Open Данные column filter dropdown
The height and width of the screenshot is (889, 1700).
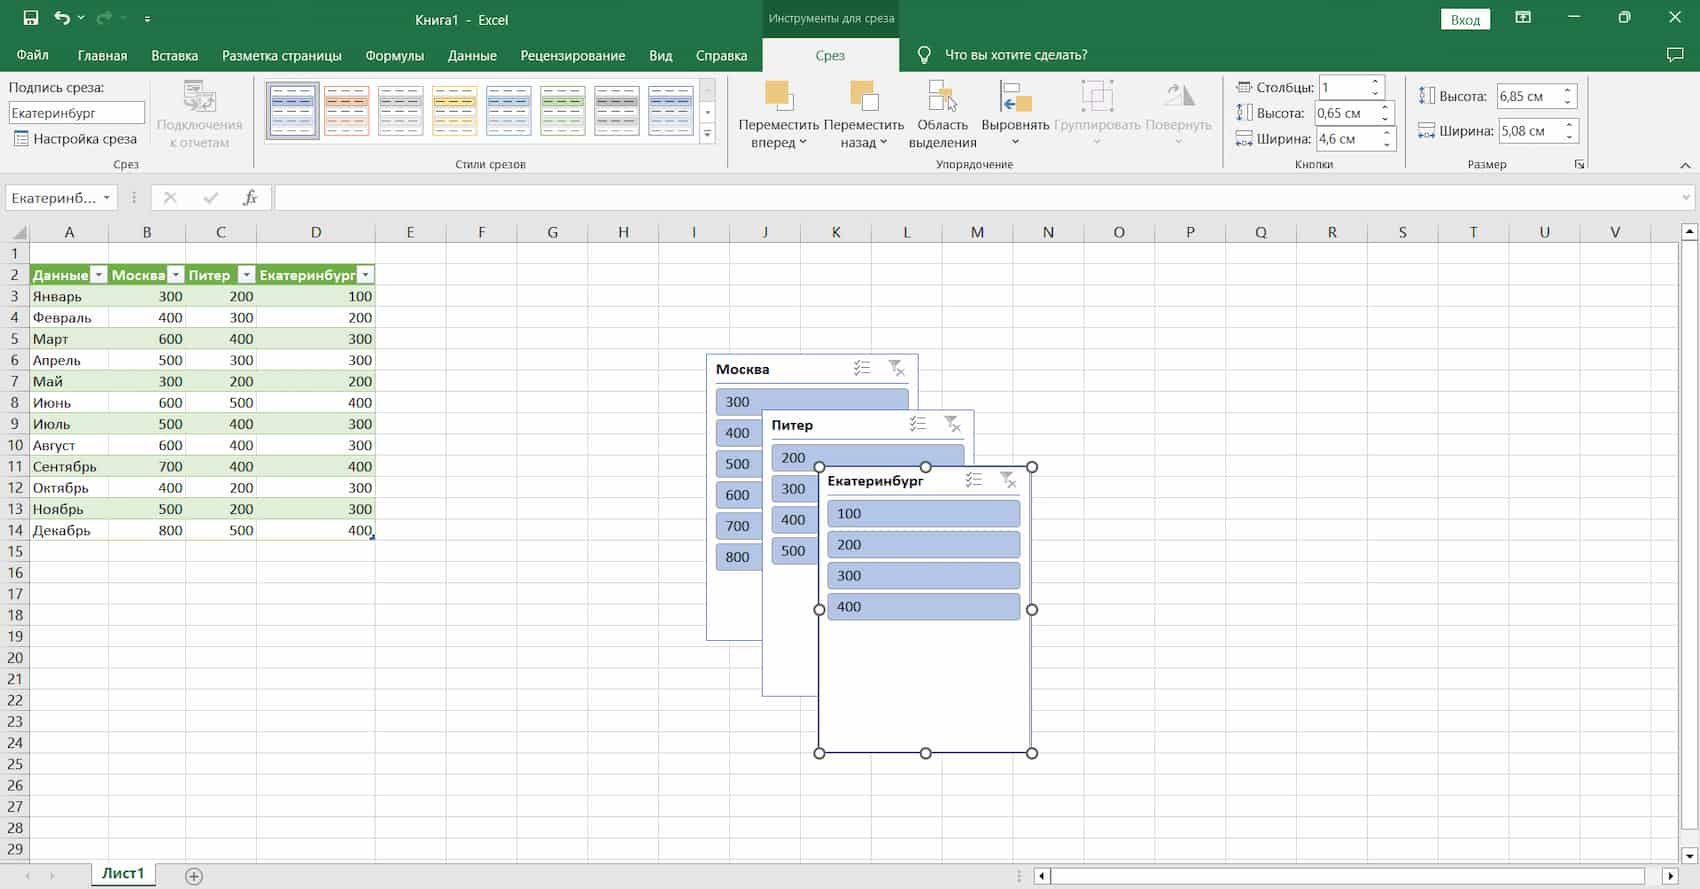(x=98, y=275)
